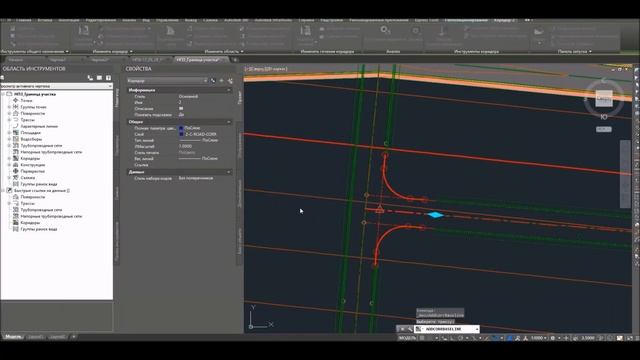Screen dimensions: 640x360
Task: Click the quick select icon in Свойства
Action: click(230, 81)
